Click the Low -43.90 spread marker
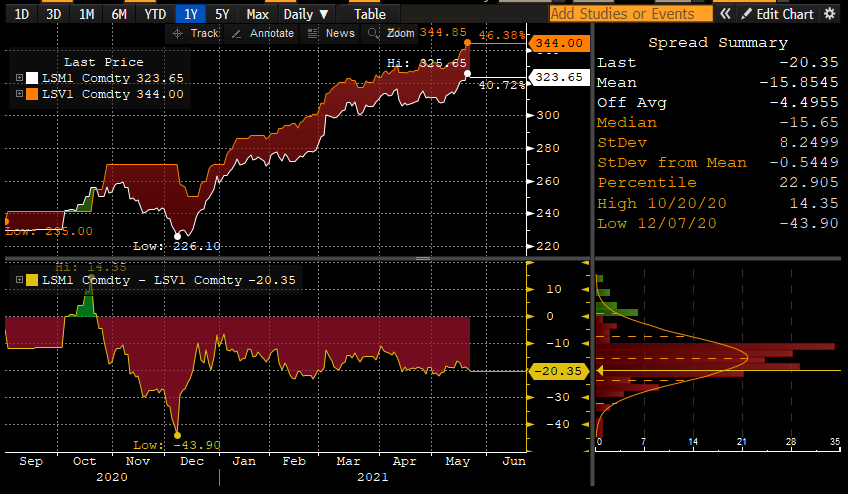Image resolution: width=848 pixels, height=494 pixels. 178,435
